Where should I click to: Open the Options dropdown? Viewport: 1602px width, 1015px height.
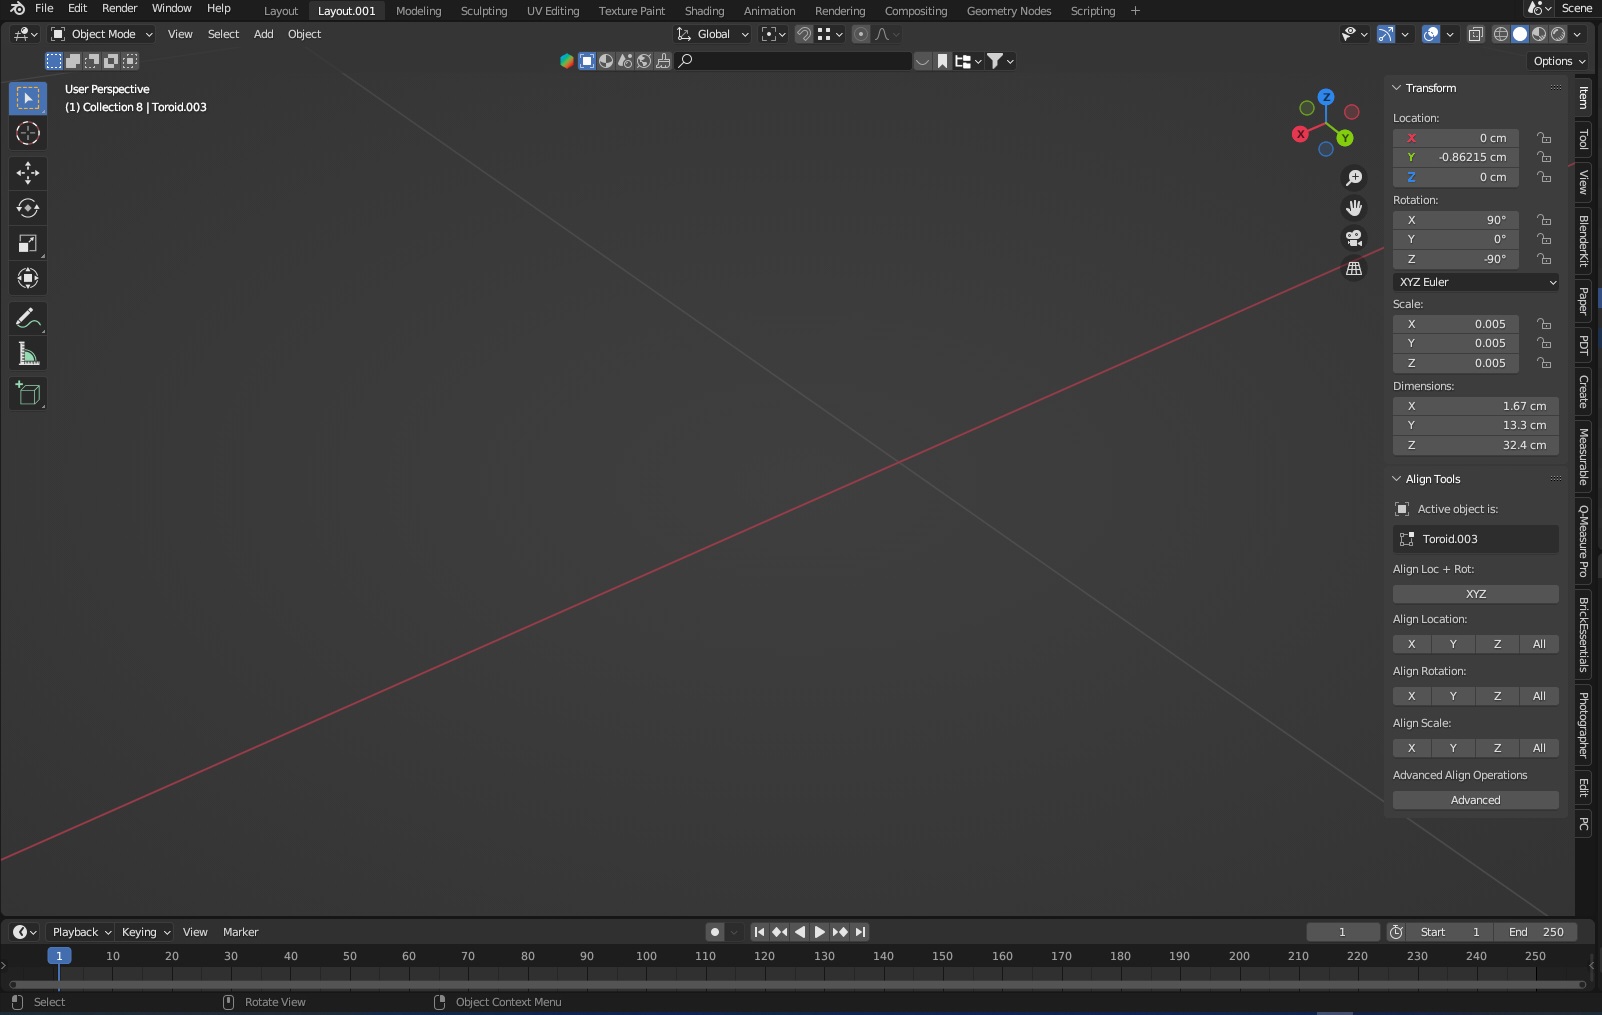(1559, 61)
